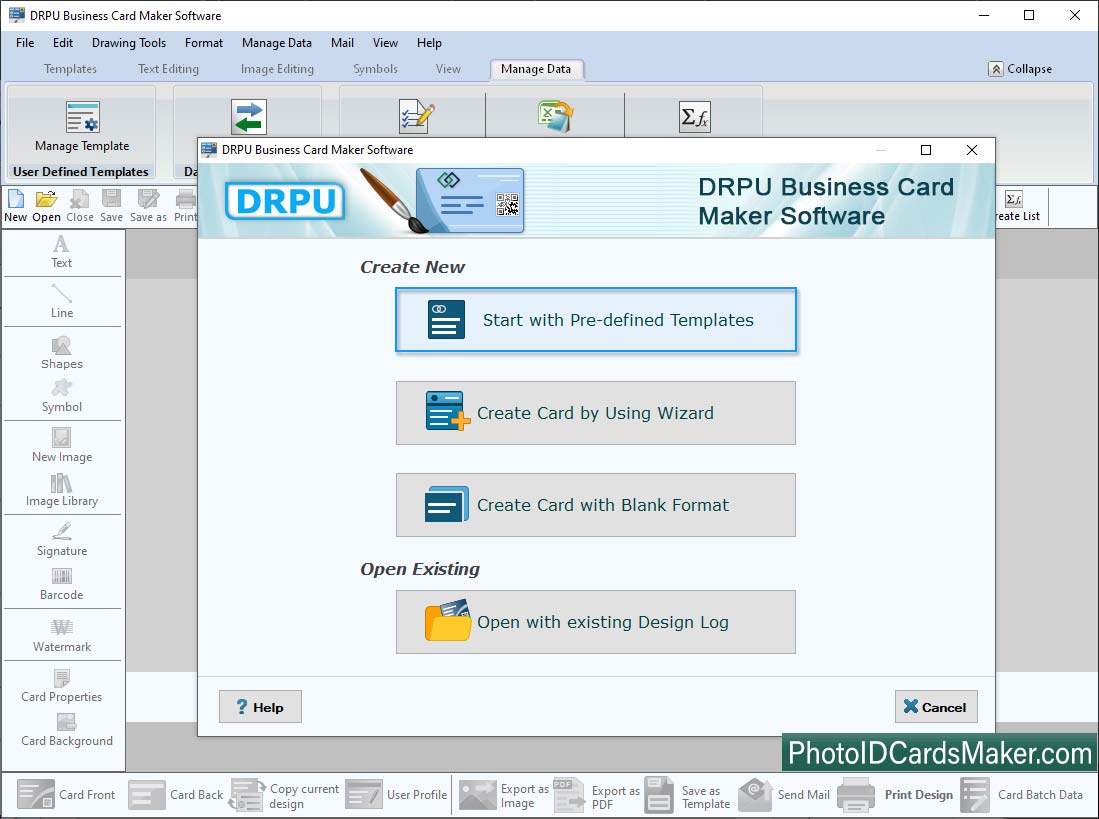The image size is (1099, 819).
Task: Switch to the Symbols ribbon tab
Action: click(x=375, y=69)
